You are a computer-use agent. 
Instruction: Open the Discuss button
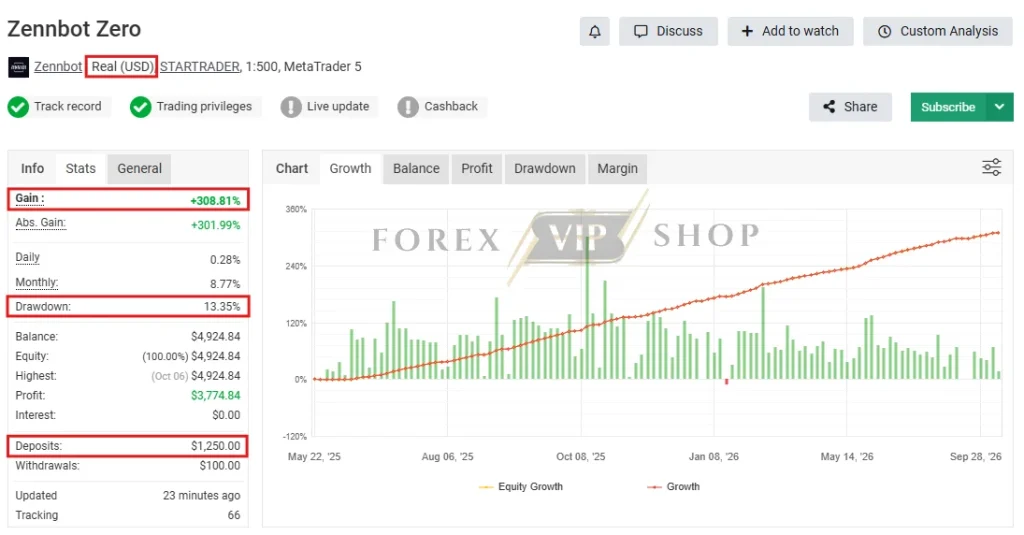668,31
